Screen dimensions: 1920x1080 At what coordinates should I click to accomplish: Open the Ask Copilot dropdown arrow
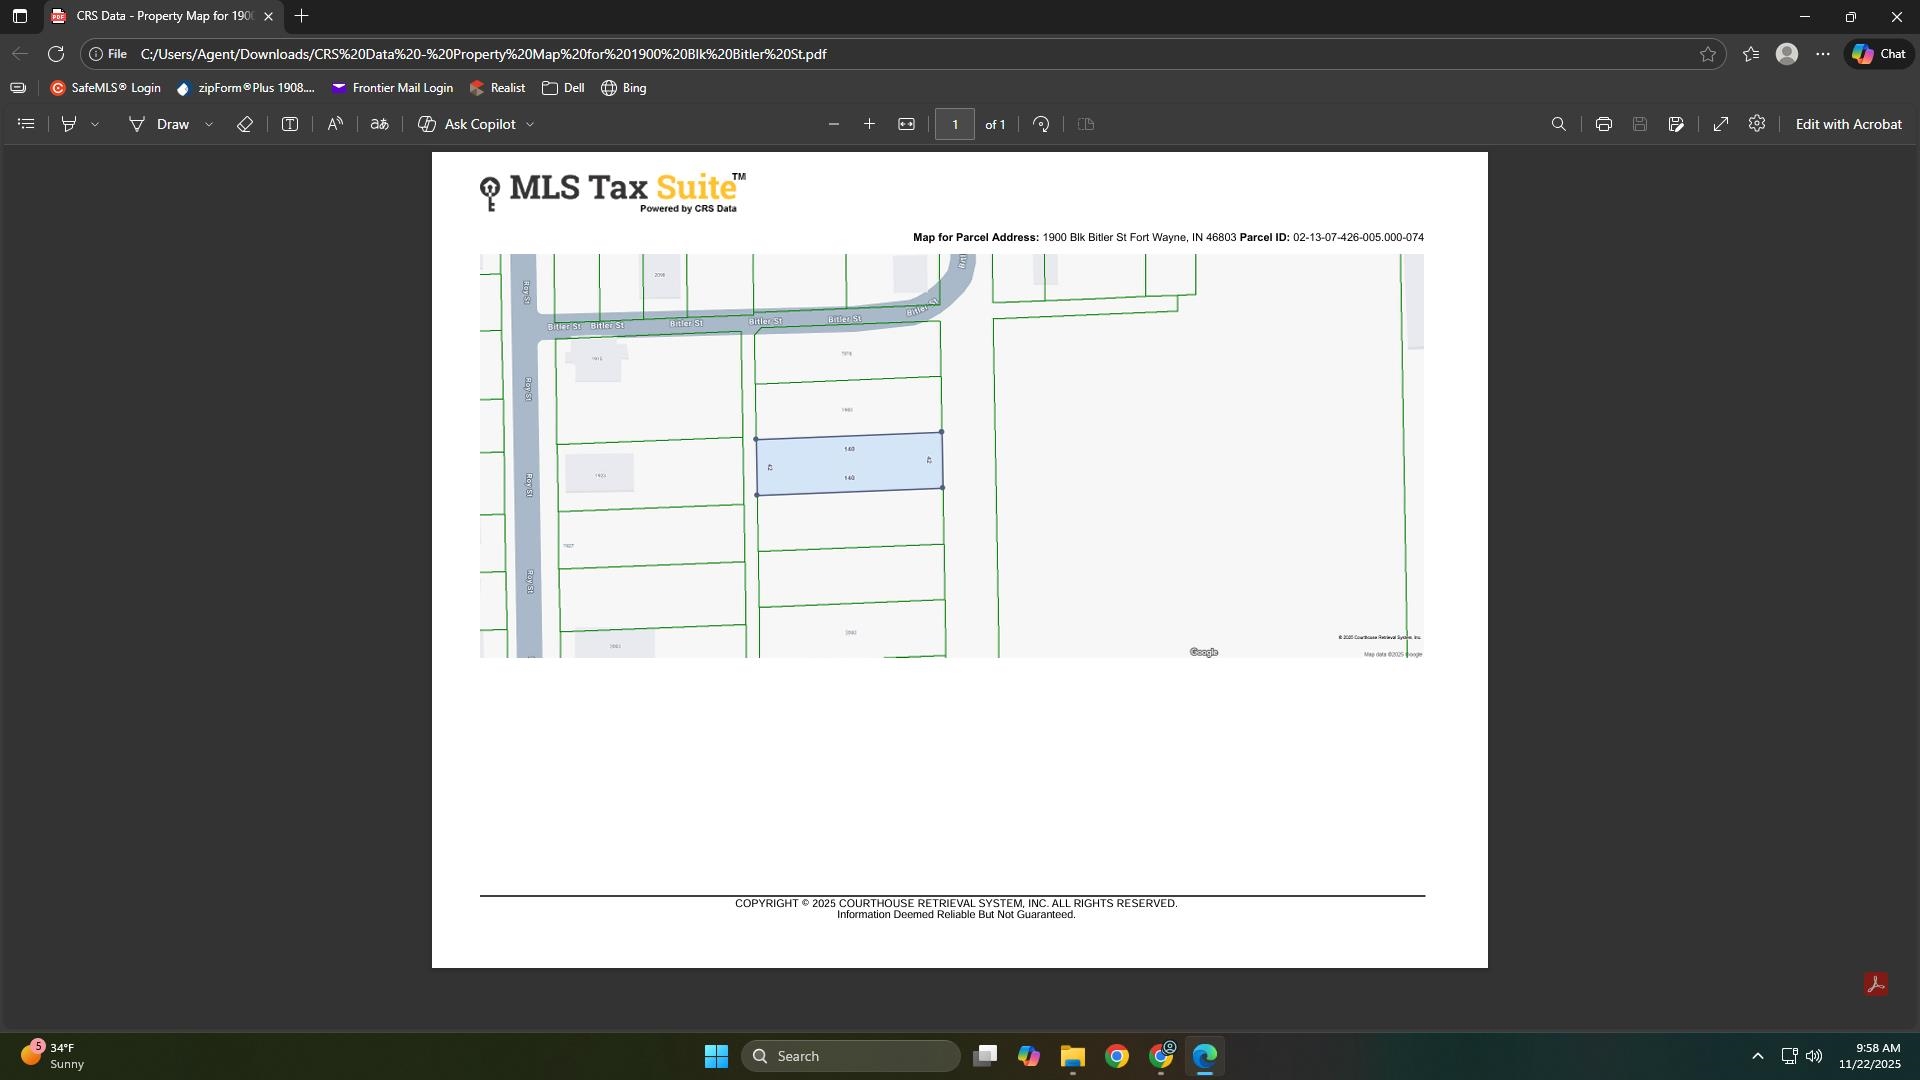click(530, 124)
